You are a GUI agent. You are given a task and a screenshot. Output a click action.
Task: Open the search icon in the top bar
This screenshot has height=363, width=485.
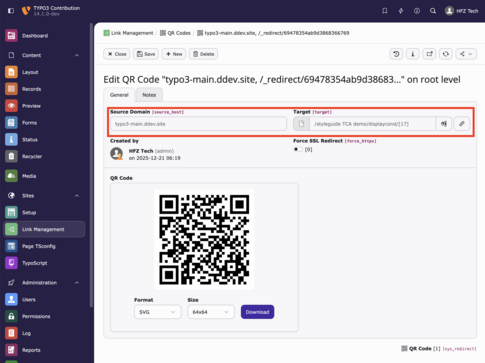[433, 11]
